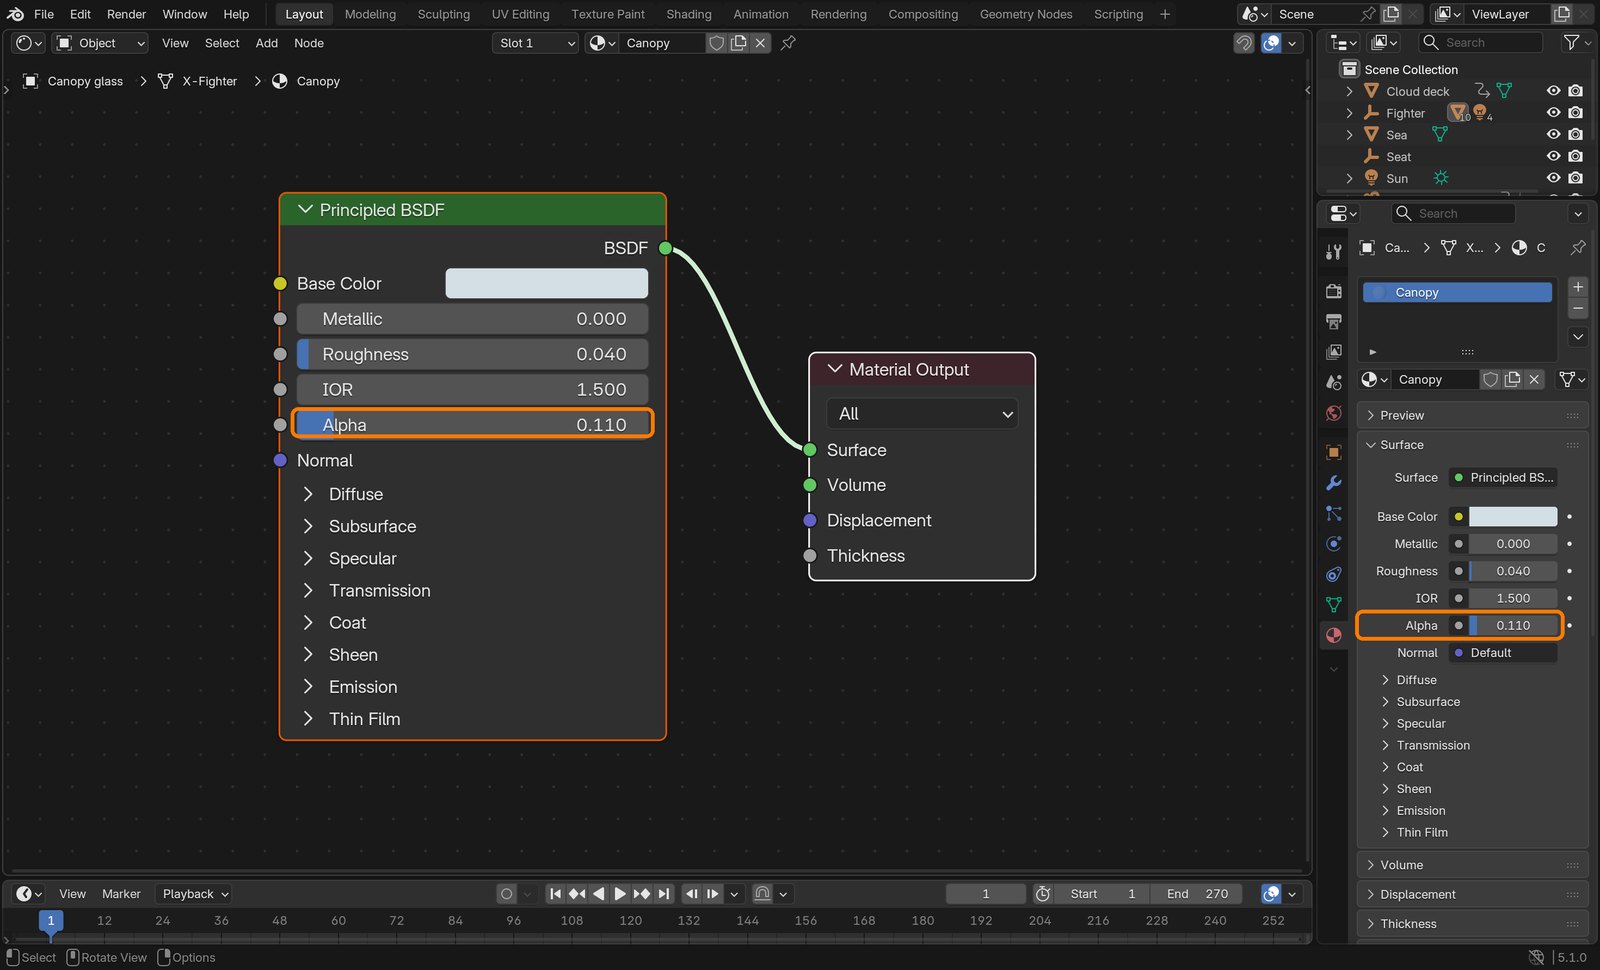Click the Normal Default button in properties
The height and width of the screenshot is (970, 1600).
(x=1503, y=653)
